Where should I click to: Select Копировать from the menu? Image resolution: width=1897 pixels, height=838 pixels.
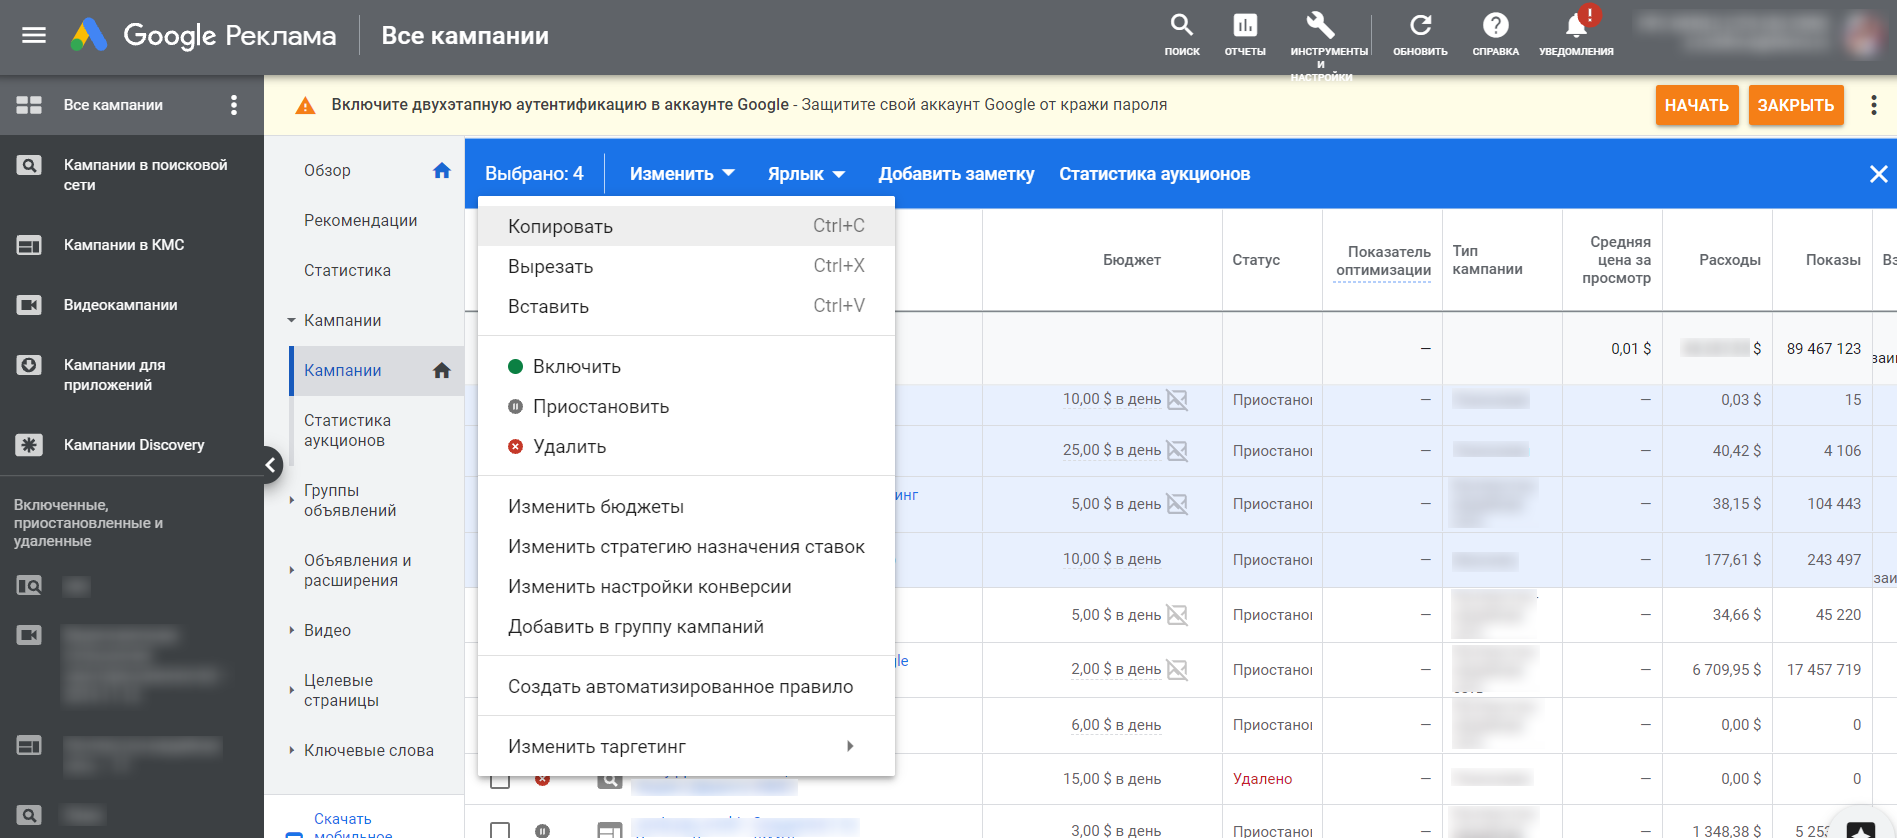coord(560,227)
